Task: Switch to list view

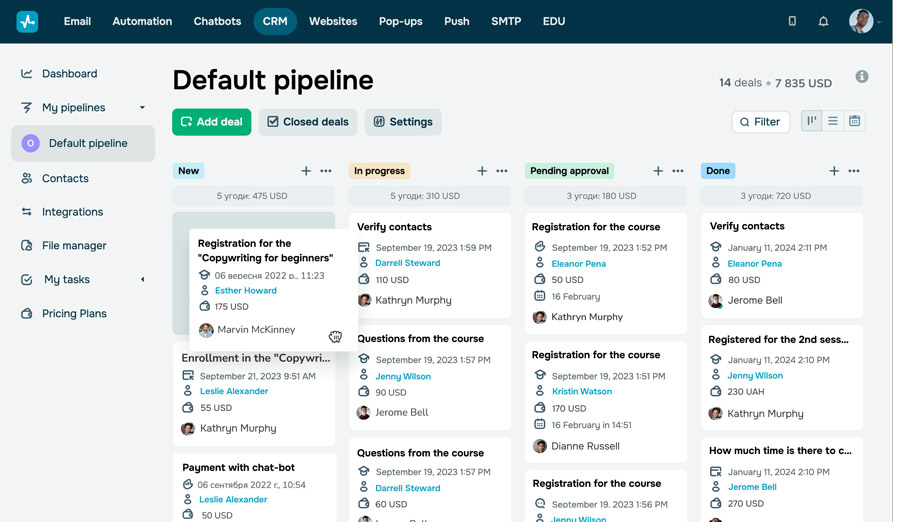Action: pyautogui.click(x=833, y=121)
